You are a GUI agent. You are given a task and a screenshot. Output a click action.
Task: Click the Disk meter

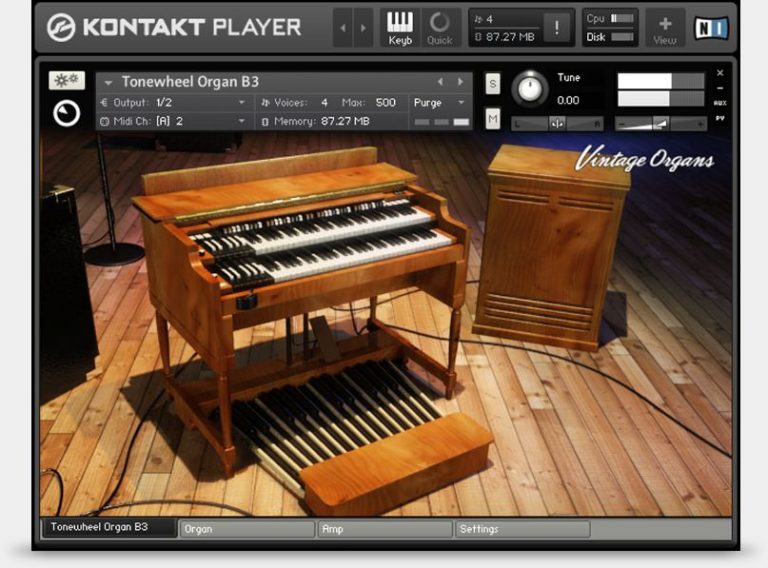610,37
